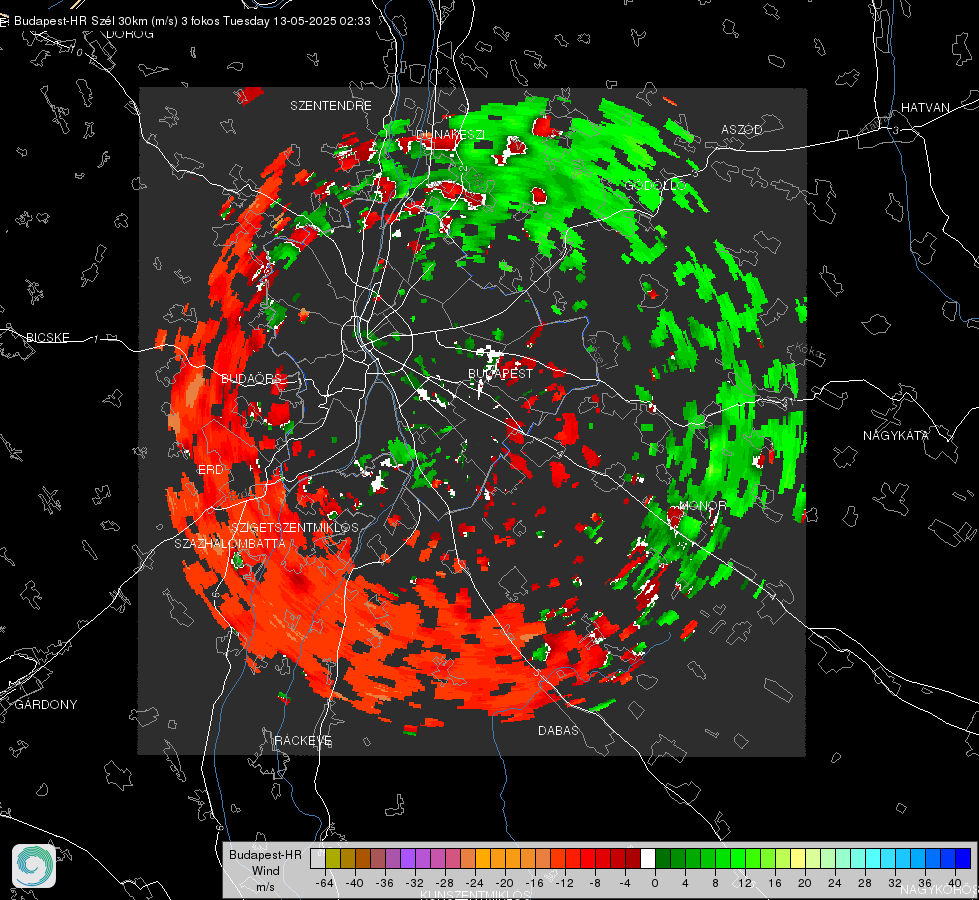The image size is (979, 900).
Task: Click the GÁRDONY city label
Action: click(46, 705)
